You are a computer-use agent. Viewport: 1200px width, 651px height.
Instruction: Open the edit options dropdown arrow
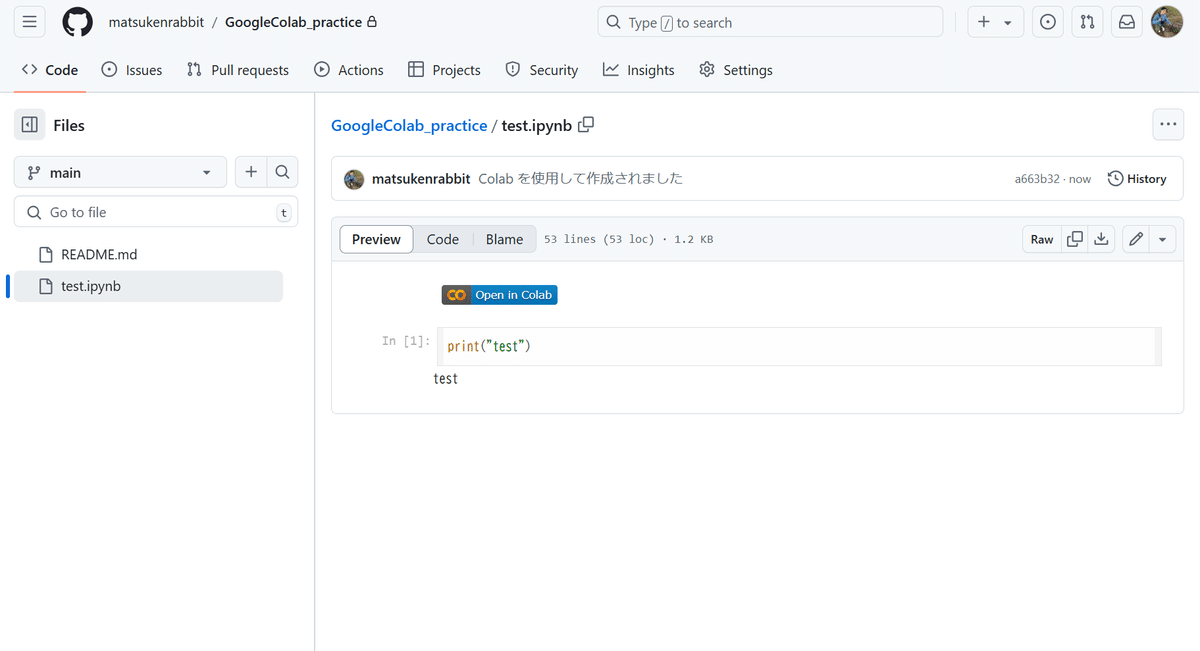[1162, 239]
